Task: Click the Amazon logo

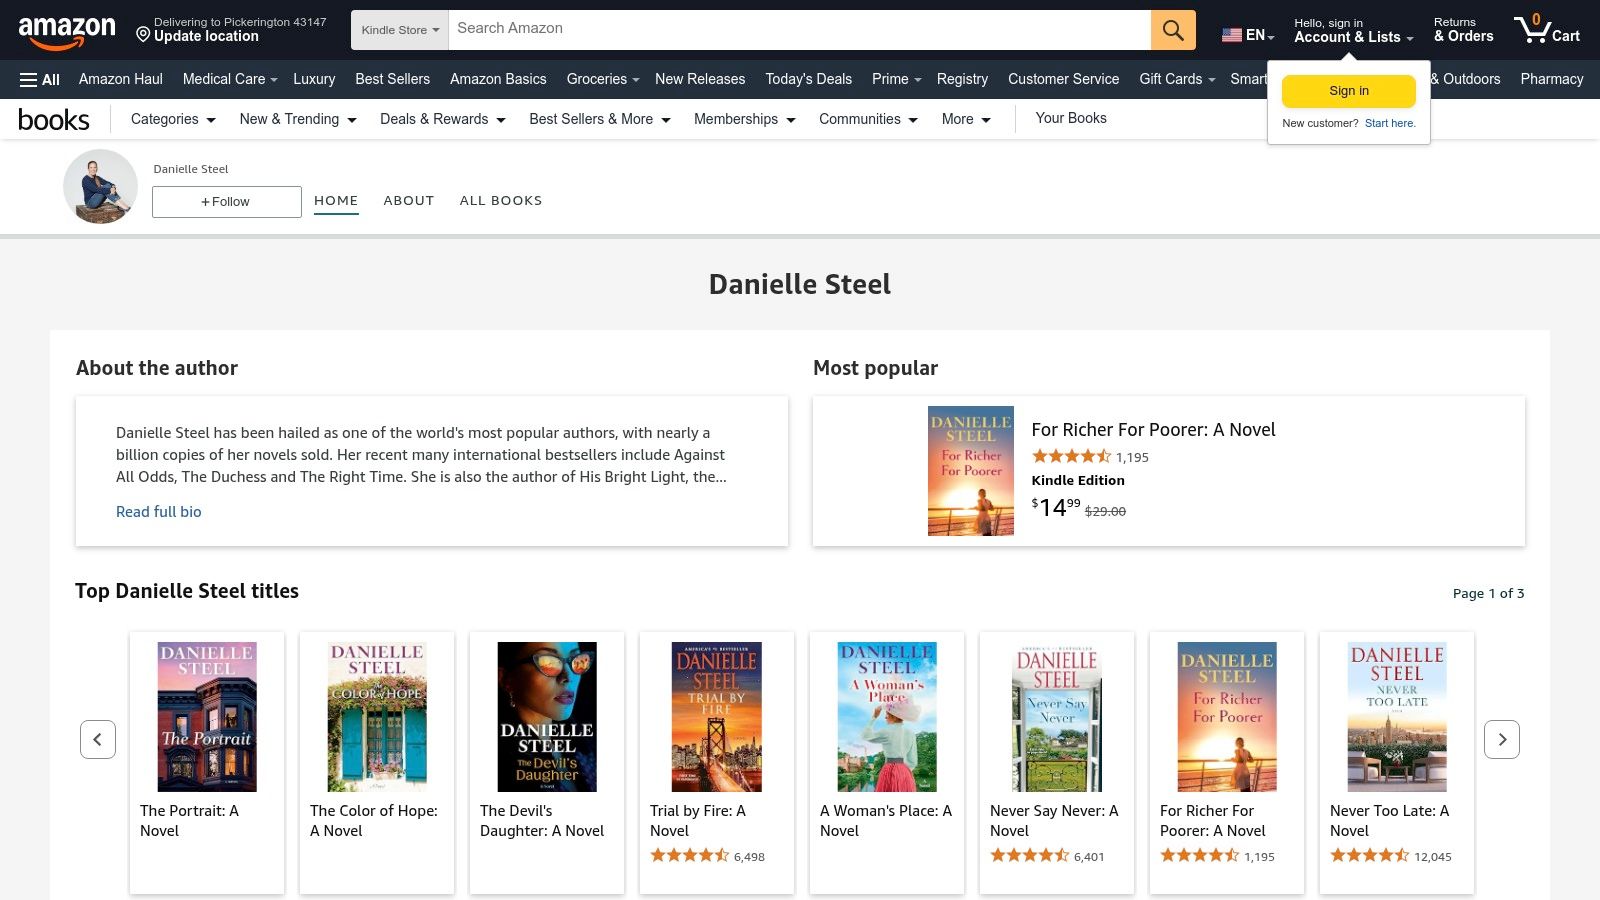Action: pyautogui.click(x=67, y=31)
